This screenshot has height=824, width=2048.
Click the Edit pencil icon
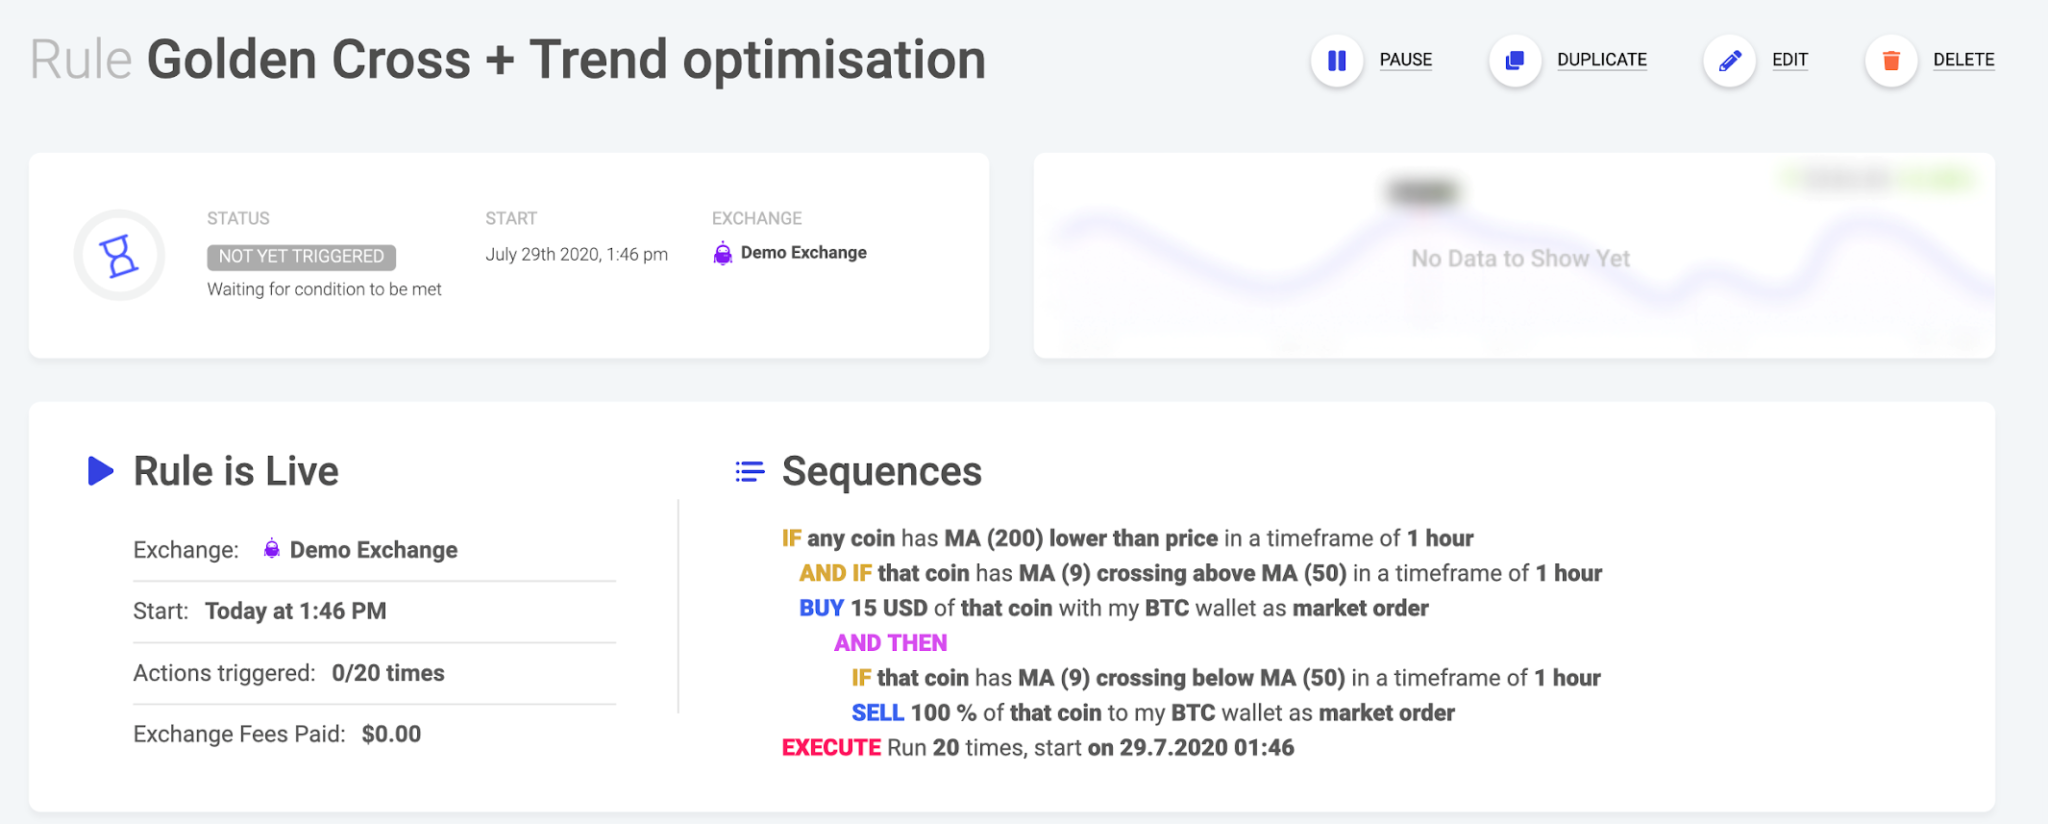pyautogui.click(x=1729, y=60)
